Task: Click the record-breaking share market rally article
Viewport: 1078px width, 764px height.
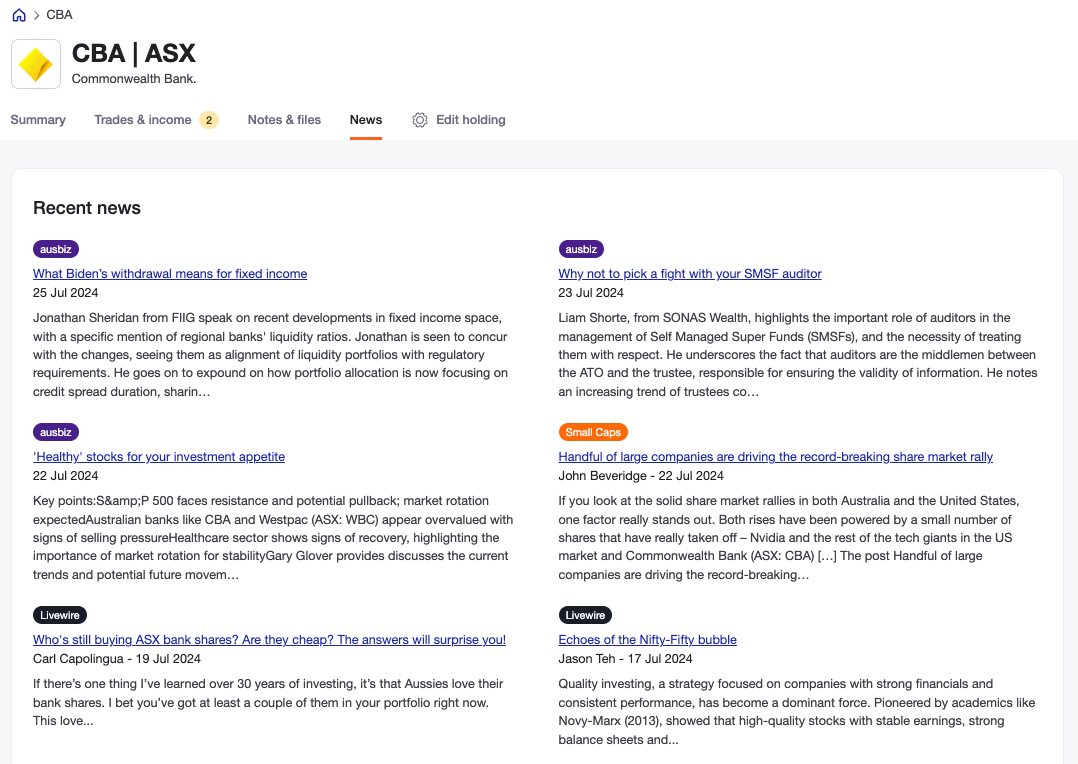Action: tap(775, 456)
